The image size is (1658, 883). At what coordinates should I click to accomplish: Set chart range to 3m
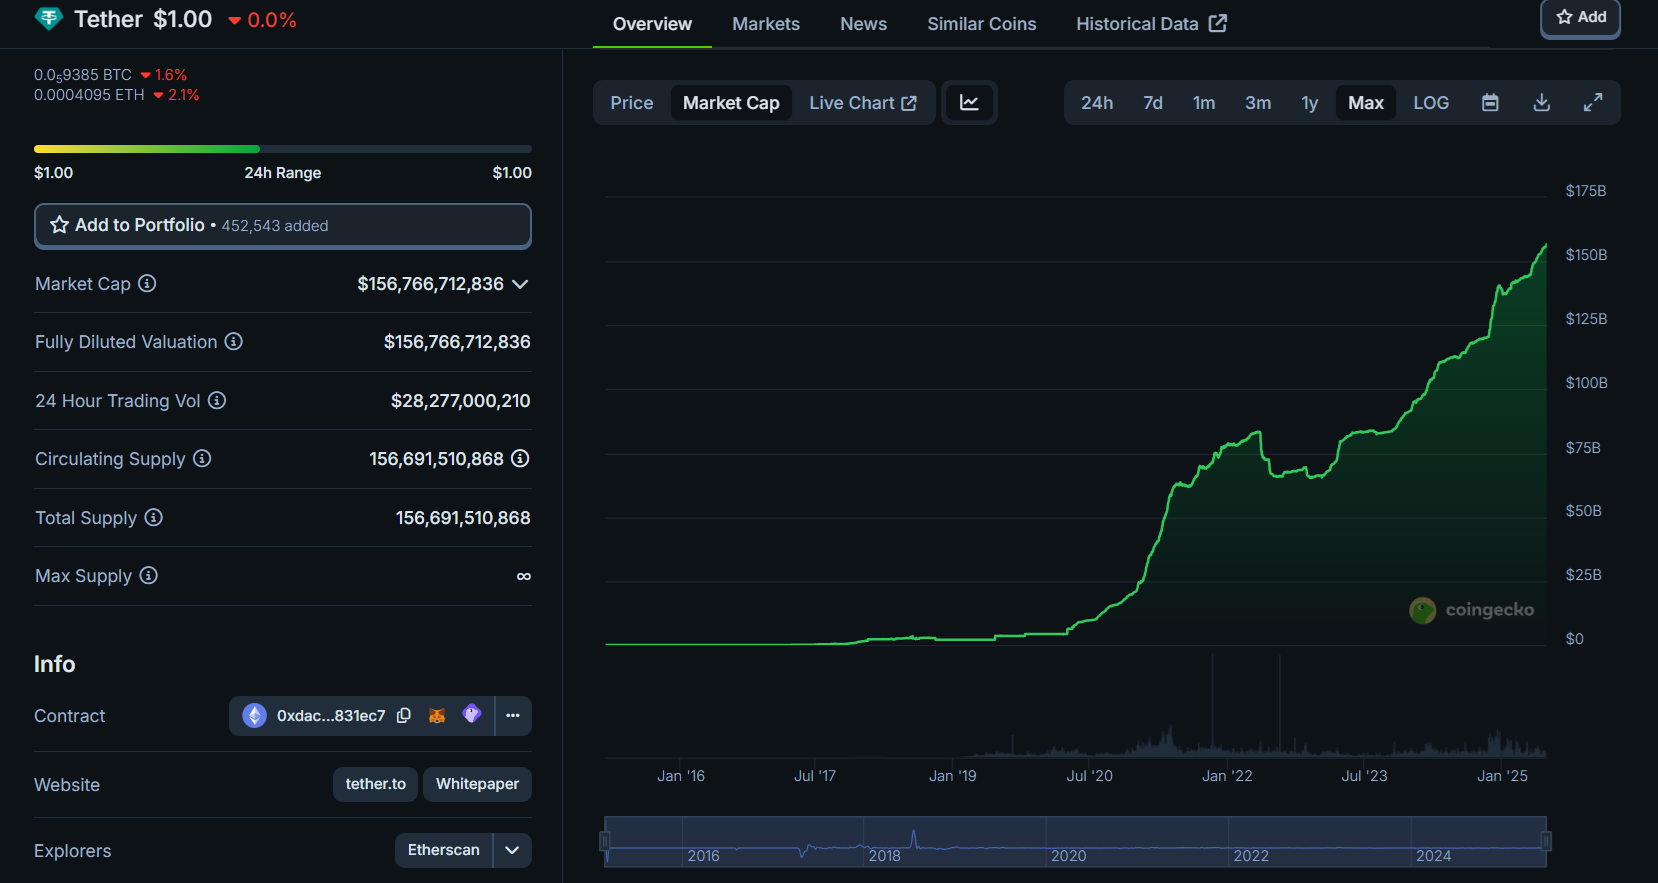[1258, 103]
